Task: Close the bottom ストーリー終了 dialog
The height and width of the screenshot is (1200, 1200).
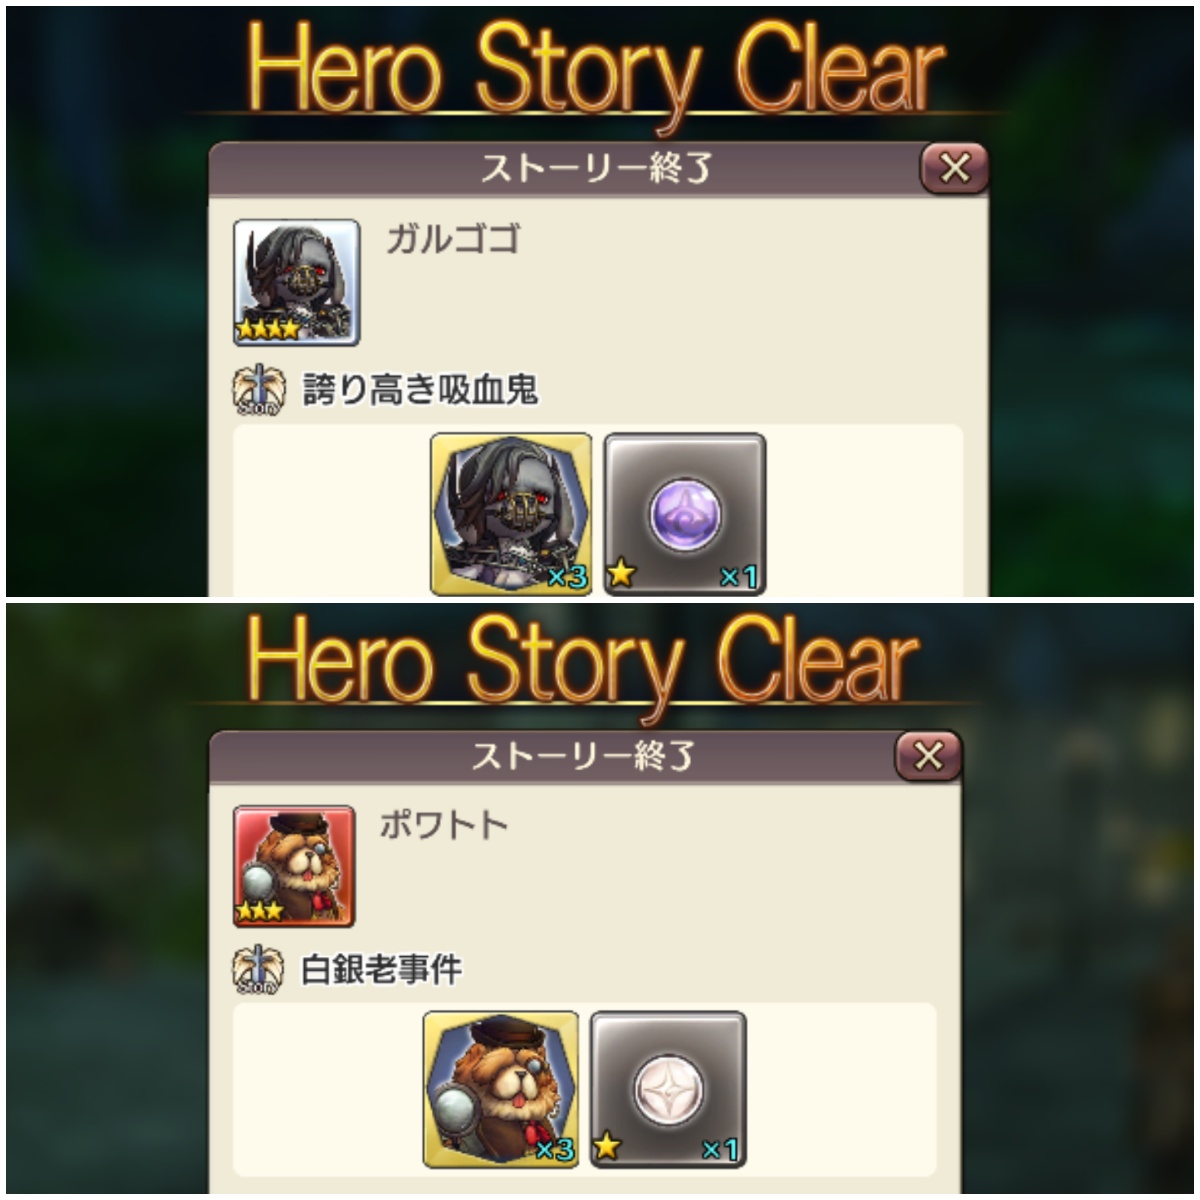Action: [928, 756]
